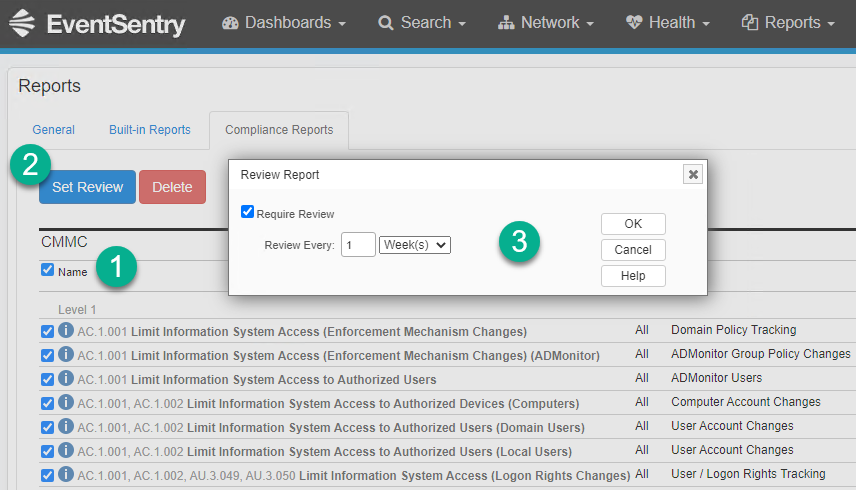Viewport: 856px width, 490px height.
Task: Open info icon for Enforcement Mechanism Changes row
Action: pyautogui.click(x=66, y=330)
